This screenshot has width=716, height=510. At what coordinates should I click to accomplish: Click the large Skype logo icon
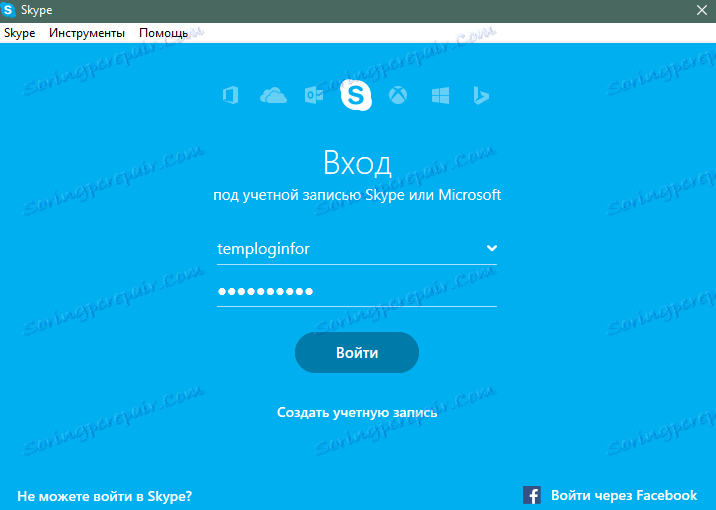tap(356, 95)
